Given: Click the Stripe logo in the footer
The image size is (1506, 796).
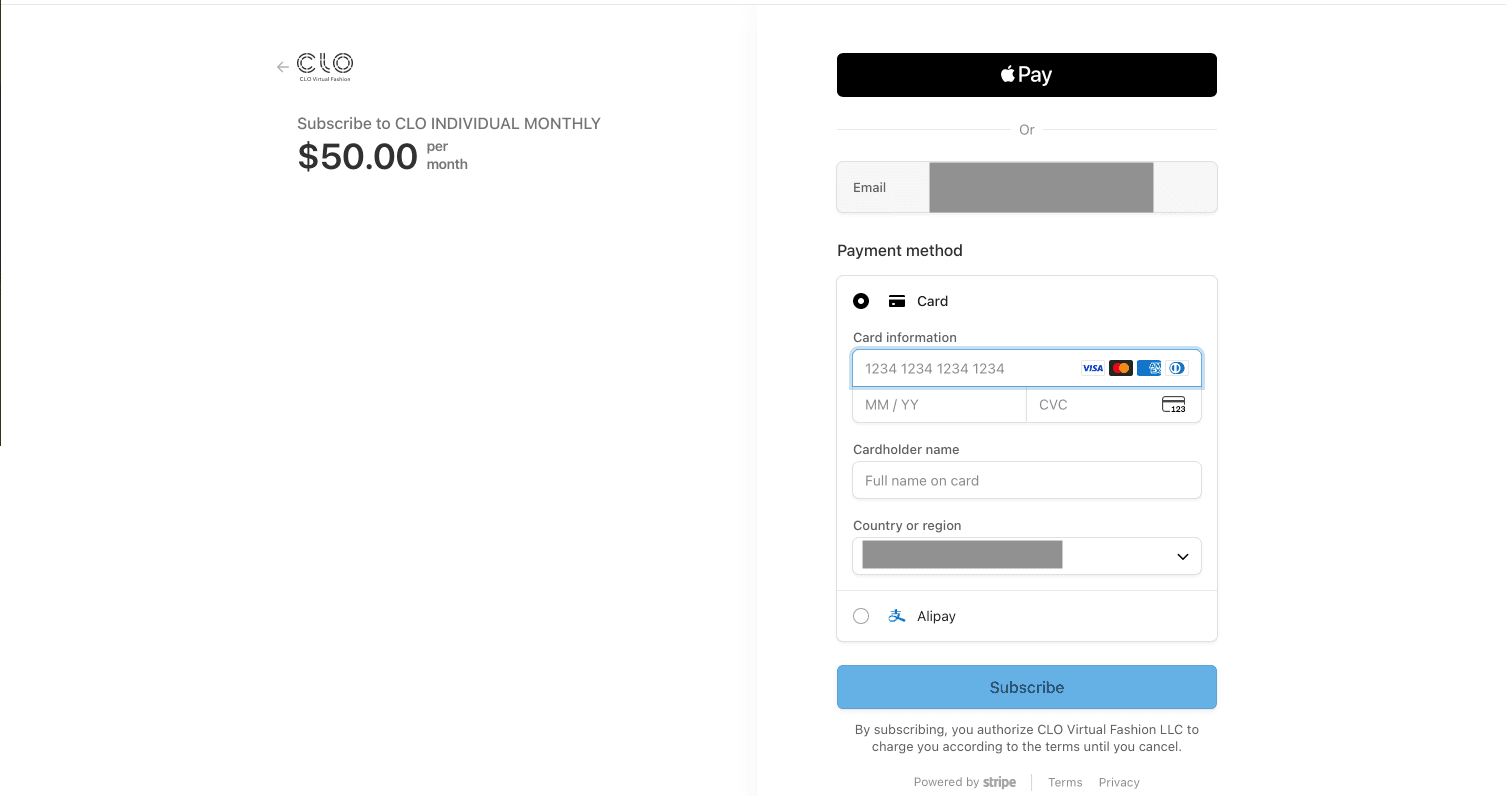Looking at the screenshot, I should (999, 782).
